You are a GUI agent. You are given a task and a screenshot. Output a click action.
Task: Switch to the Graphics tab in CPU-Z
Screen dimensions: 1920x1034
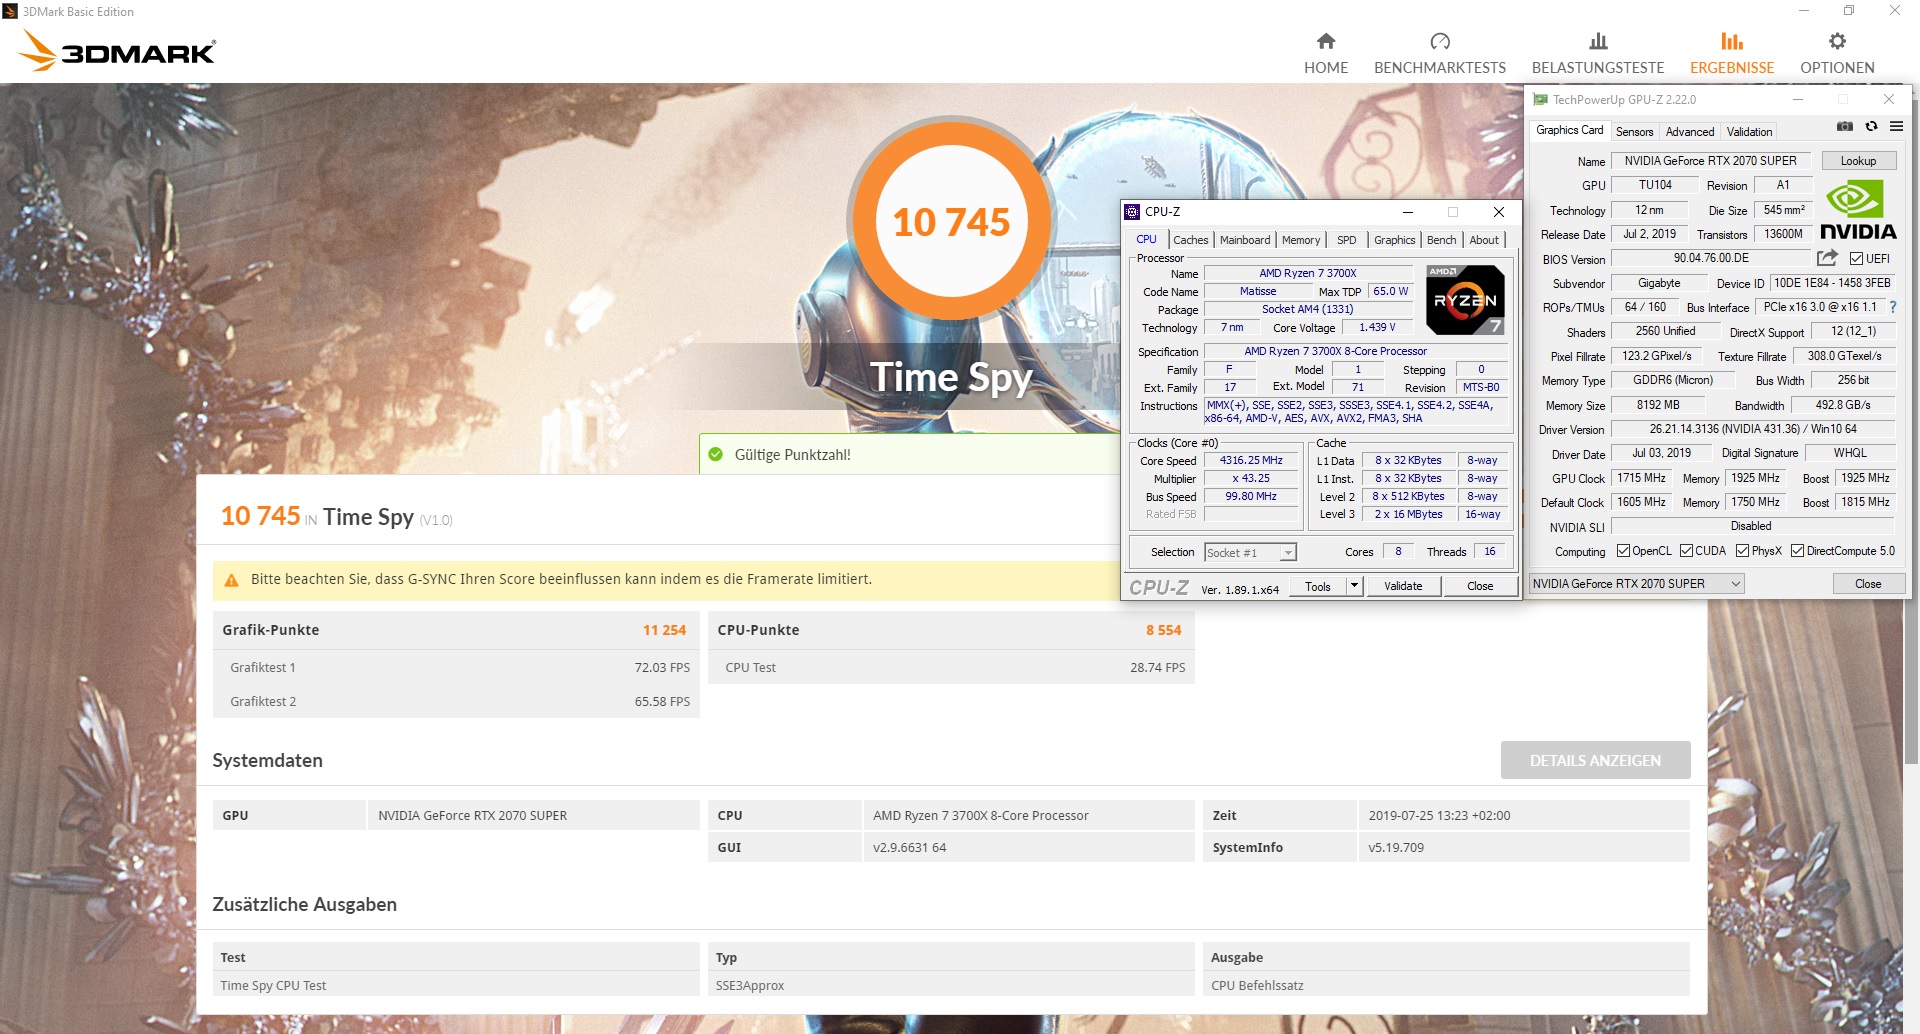coord(1394,240)
